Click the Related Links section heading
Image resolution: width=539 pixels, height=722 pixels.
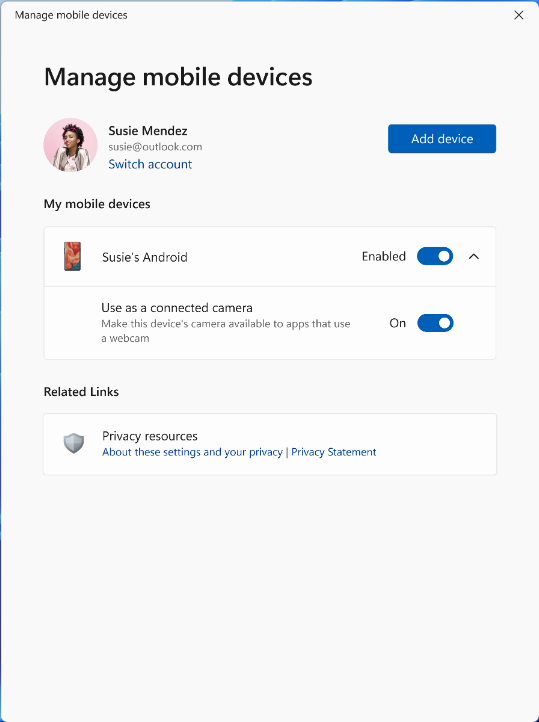coord(81,392)
